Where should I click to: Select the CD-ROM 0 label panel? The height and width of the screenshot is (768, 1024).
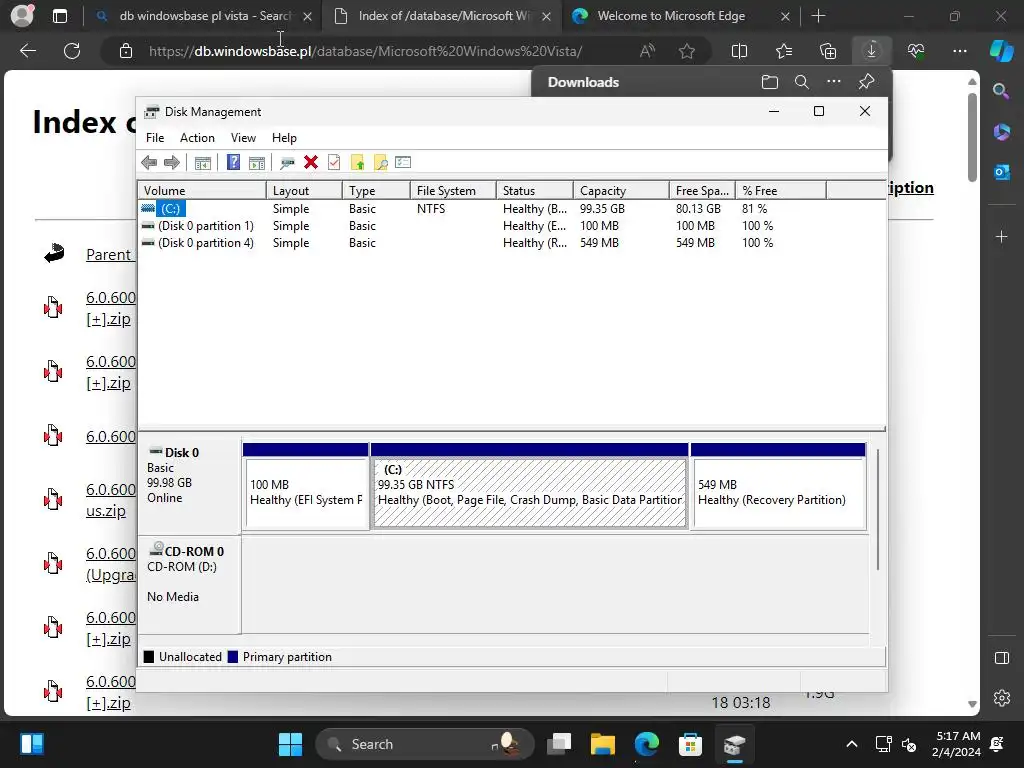189,584
